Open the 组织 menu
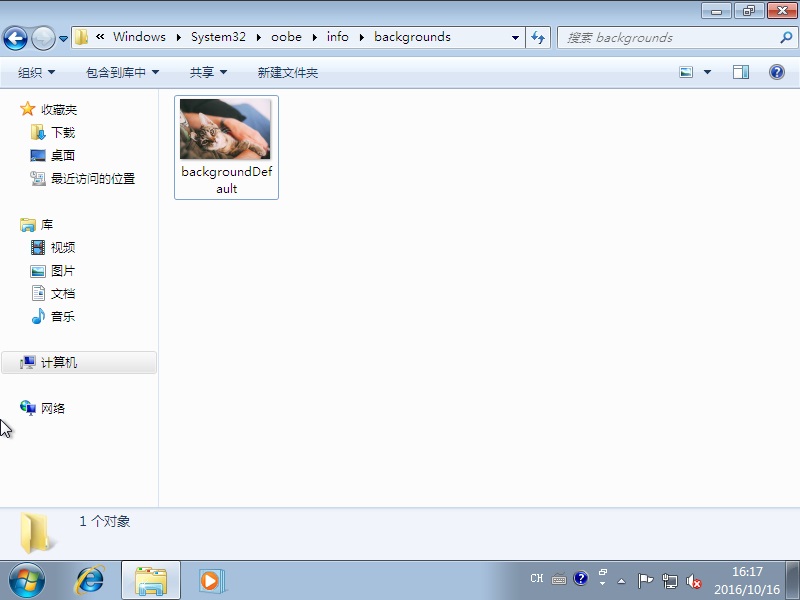This screenshot has width=800, height=600. coord(36,72)
